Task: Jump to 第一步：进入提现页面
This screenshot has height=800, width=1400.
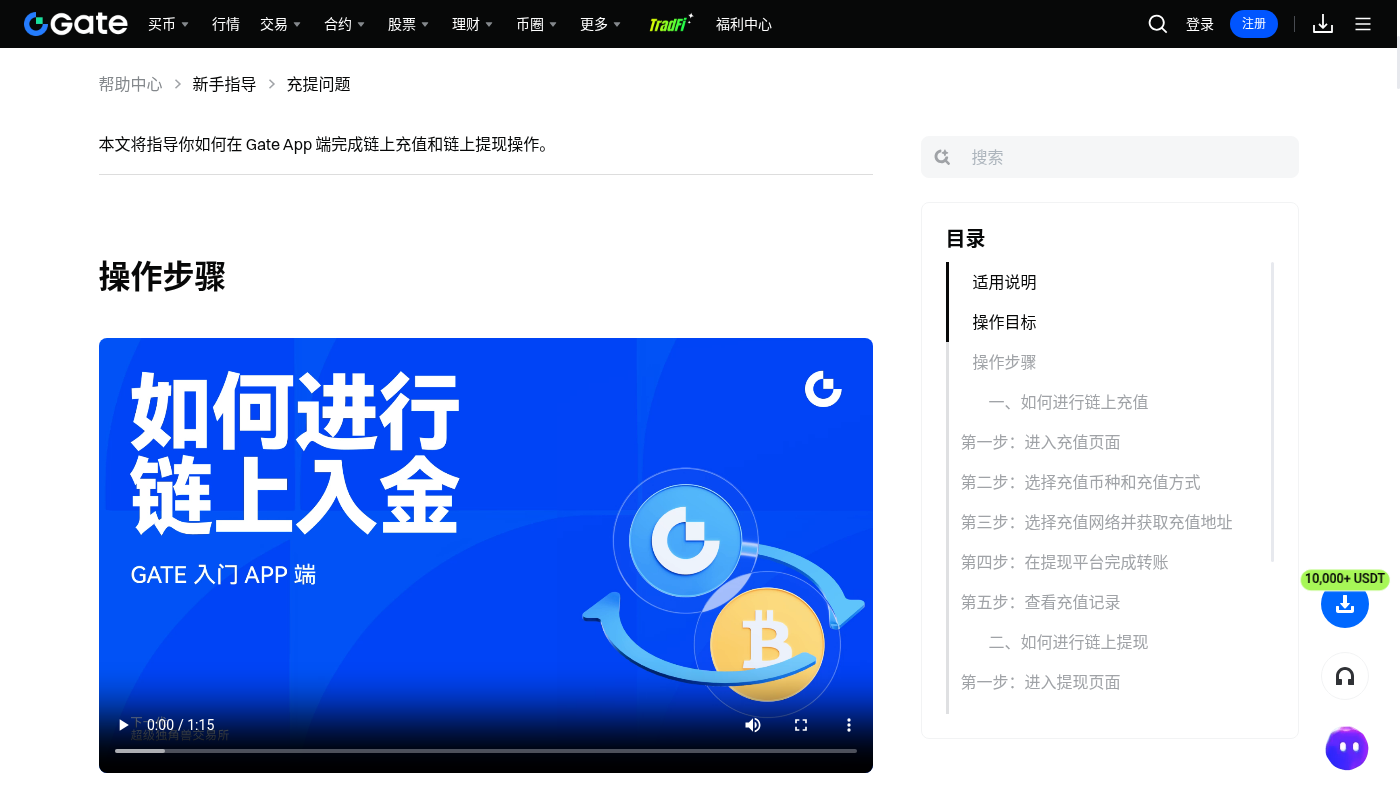Action: click(x=1041, y=682)
